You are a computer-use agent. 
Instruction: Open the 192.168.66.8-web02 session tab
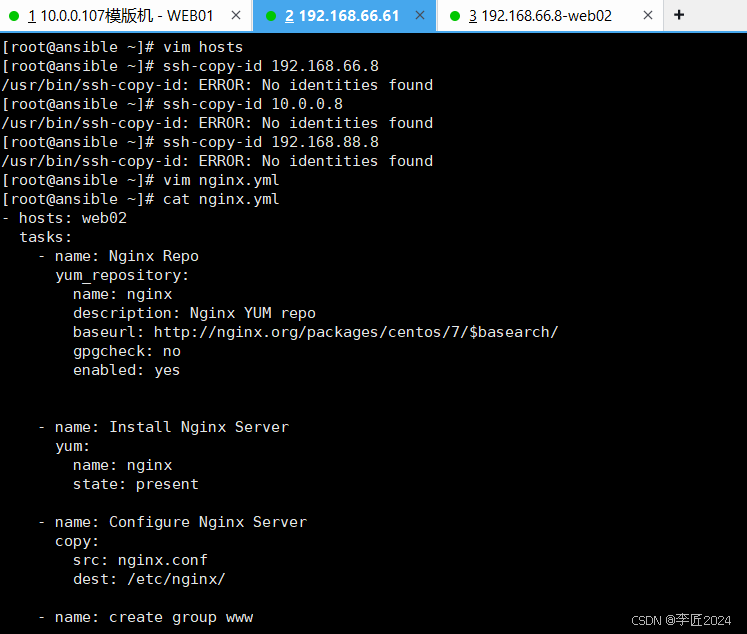[x=550, y=16]
